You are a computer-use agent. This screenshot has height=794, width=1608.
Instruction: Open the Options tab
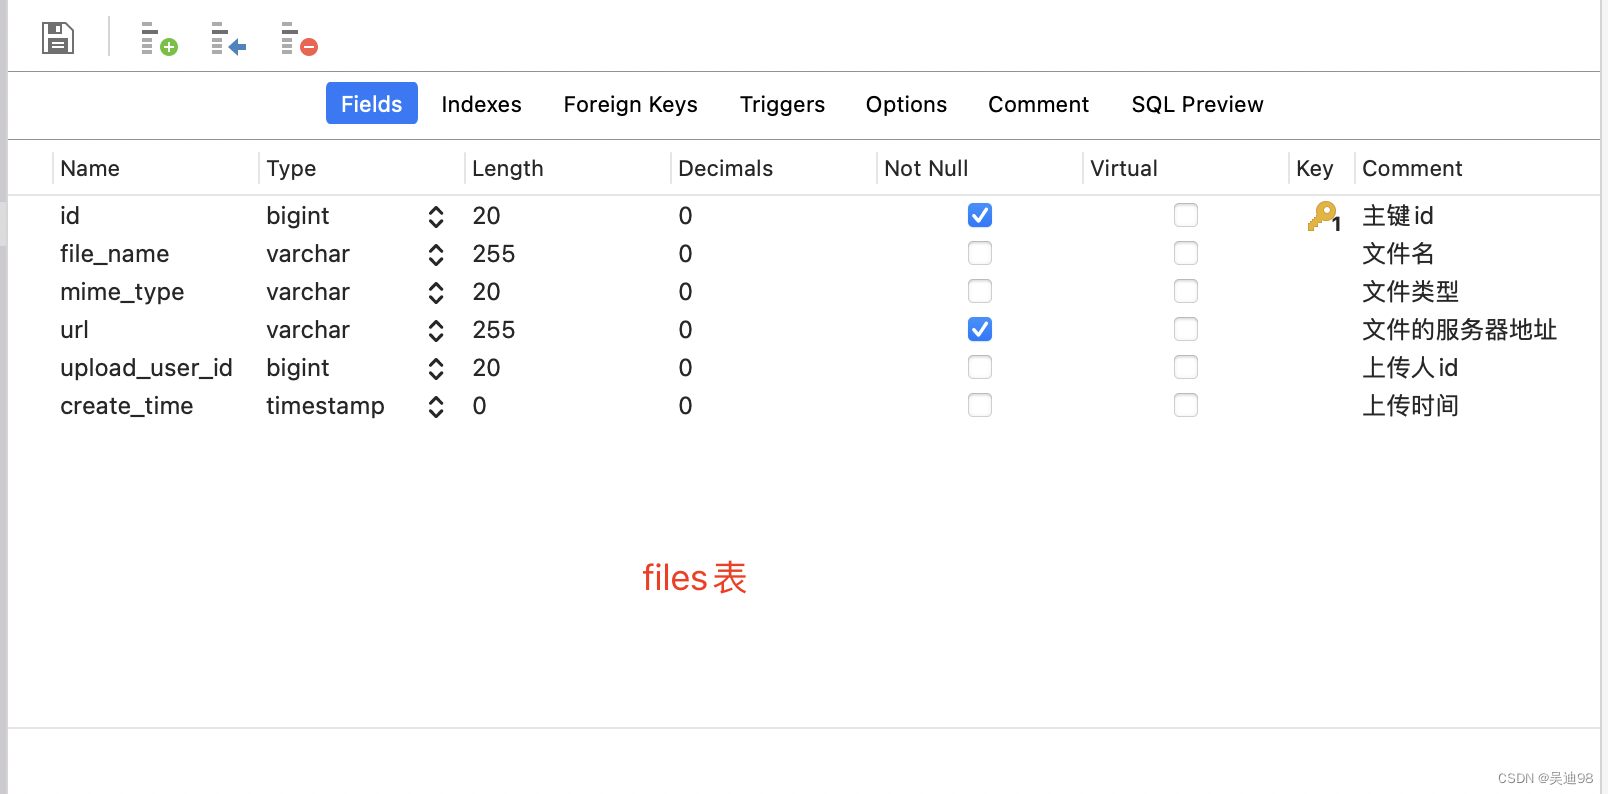(906, 104)
